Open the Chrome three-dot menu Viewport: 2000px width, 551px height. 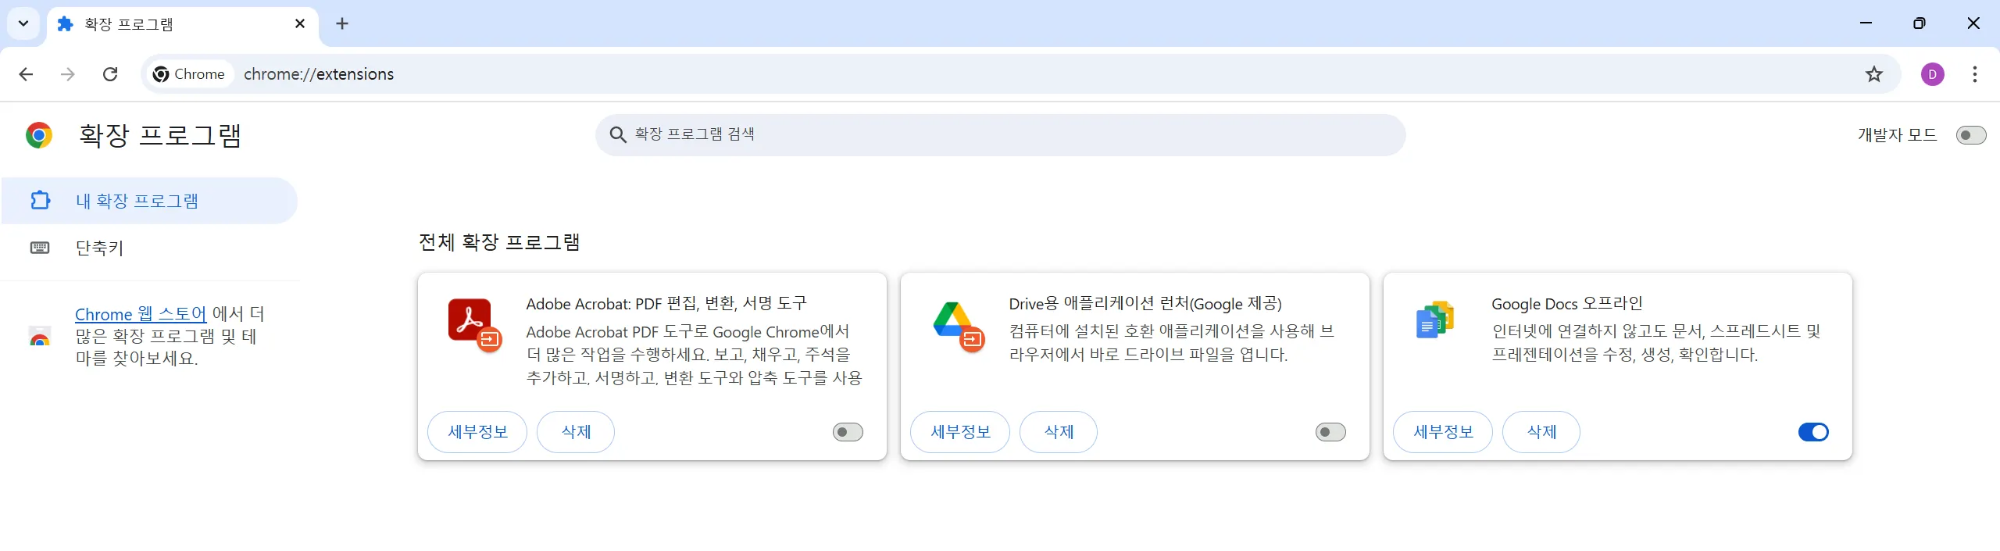(x=1974, y=74)
